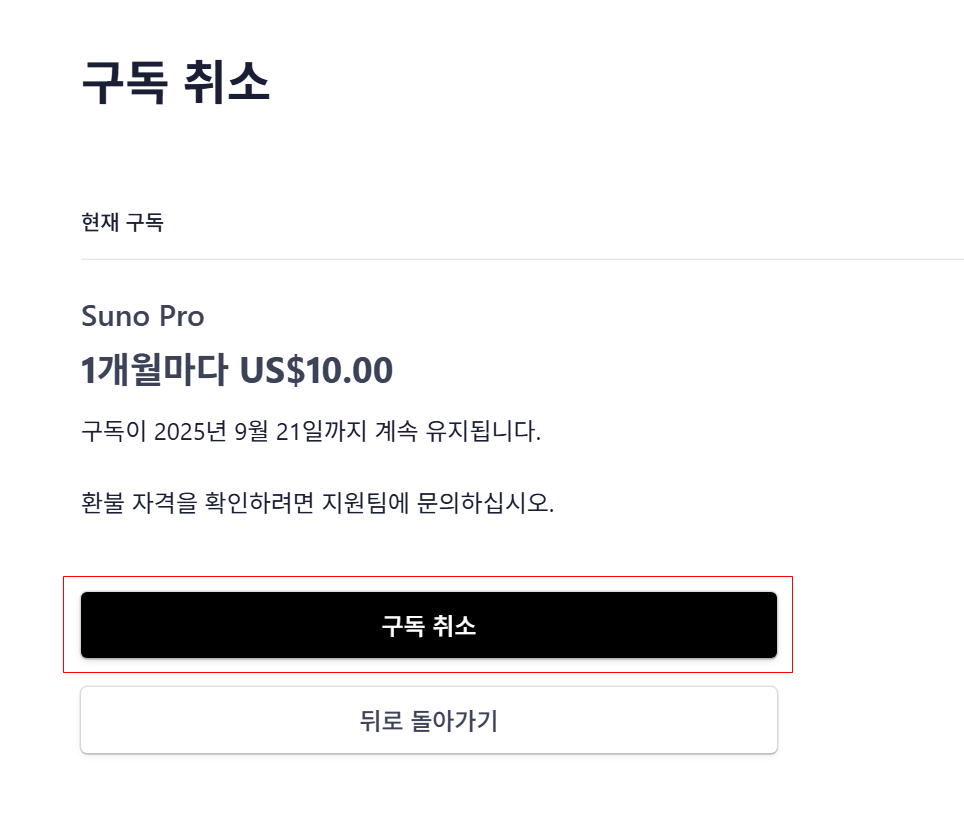Click the 유지됩니다 text in the subscription notice
The height and width of the screenshot is (815, 964).
[x=483, y=431]
